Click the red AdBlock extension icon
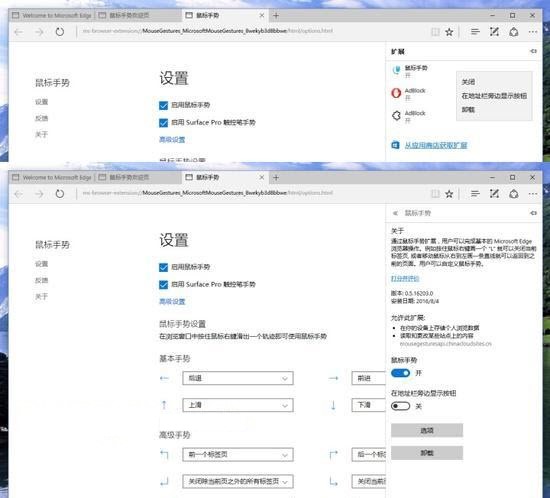550x498 pixels. point(396,93)
